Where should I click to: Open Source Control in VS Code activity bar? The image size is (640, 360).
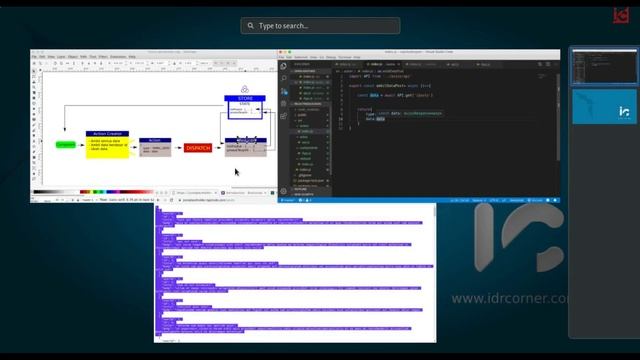284,91
